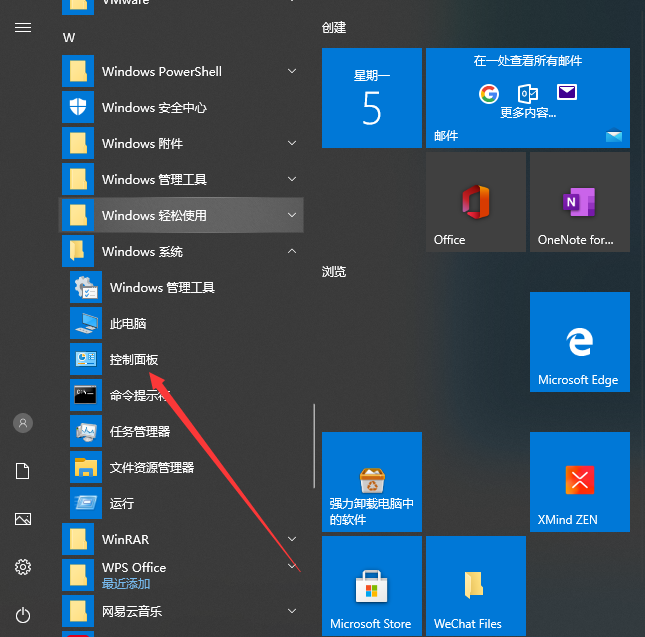Open the calendar tile showing 星期一 5
The image size is (645, 637).
tap(372, 98)
